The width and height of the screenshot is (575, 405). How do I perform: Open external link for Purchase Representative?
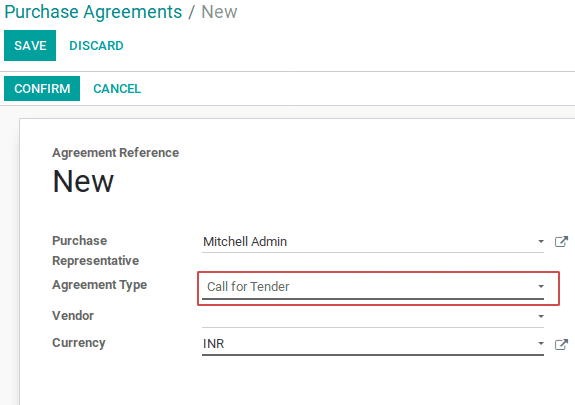[x=561, y=241]
